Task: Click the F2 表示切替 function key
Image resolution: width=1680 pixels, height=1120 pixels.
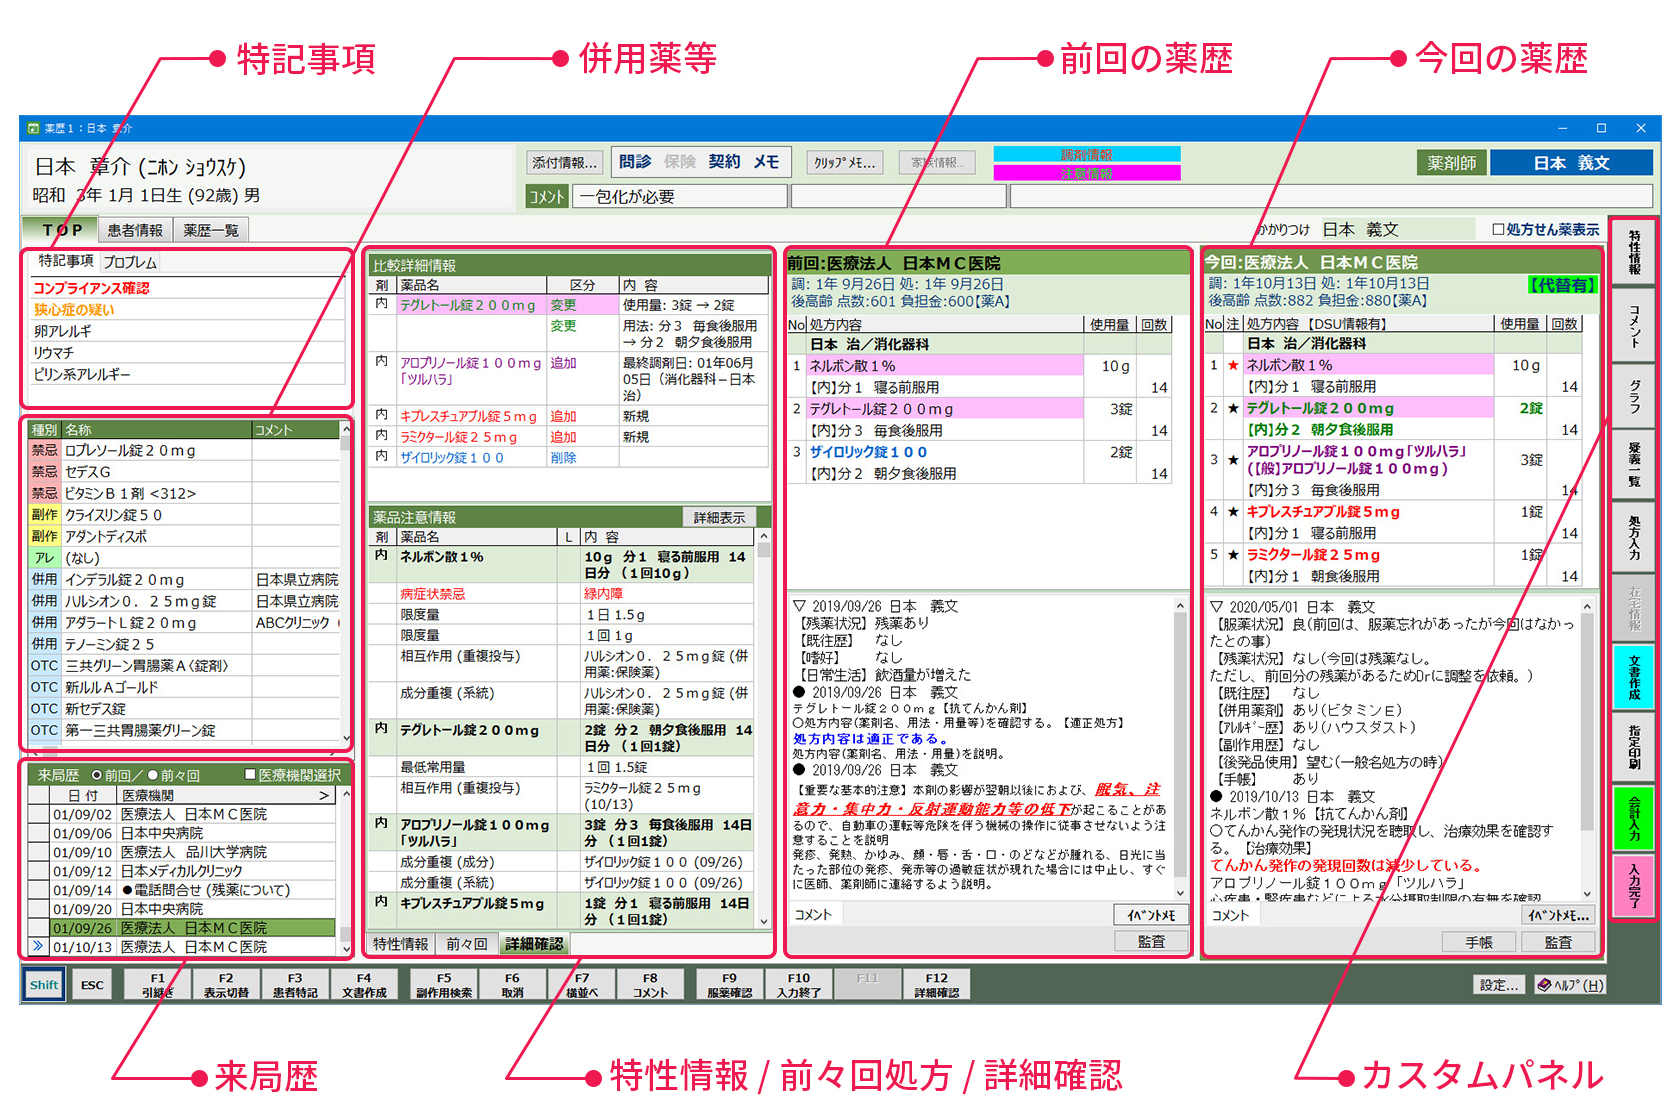Action: click(x=226, y=985)
